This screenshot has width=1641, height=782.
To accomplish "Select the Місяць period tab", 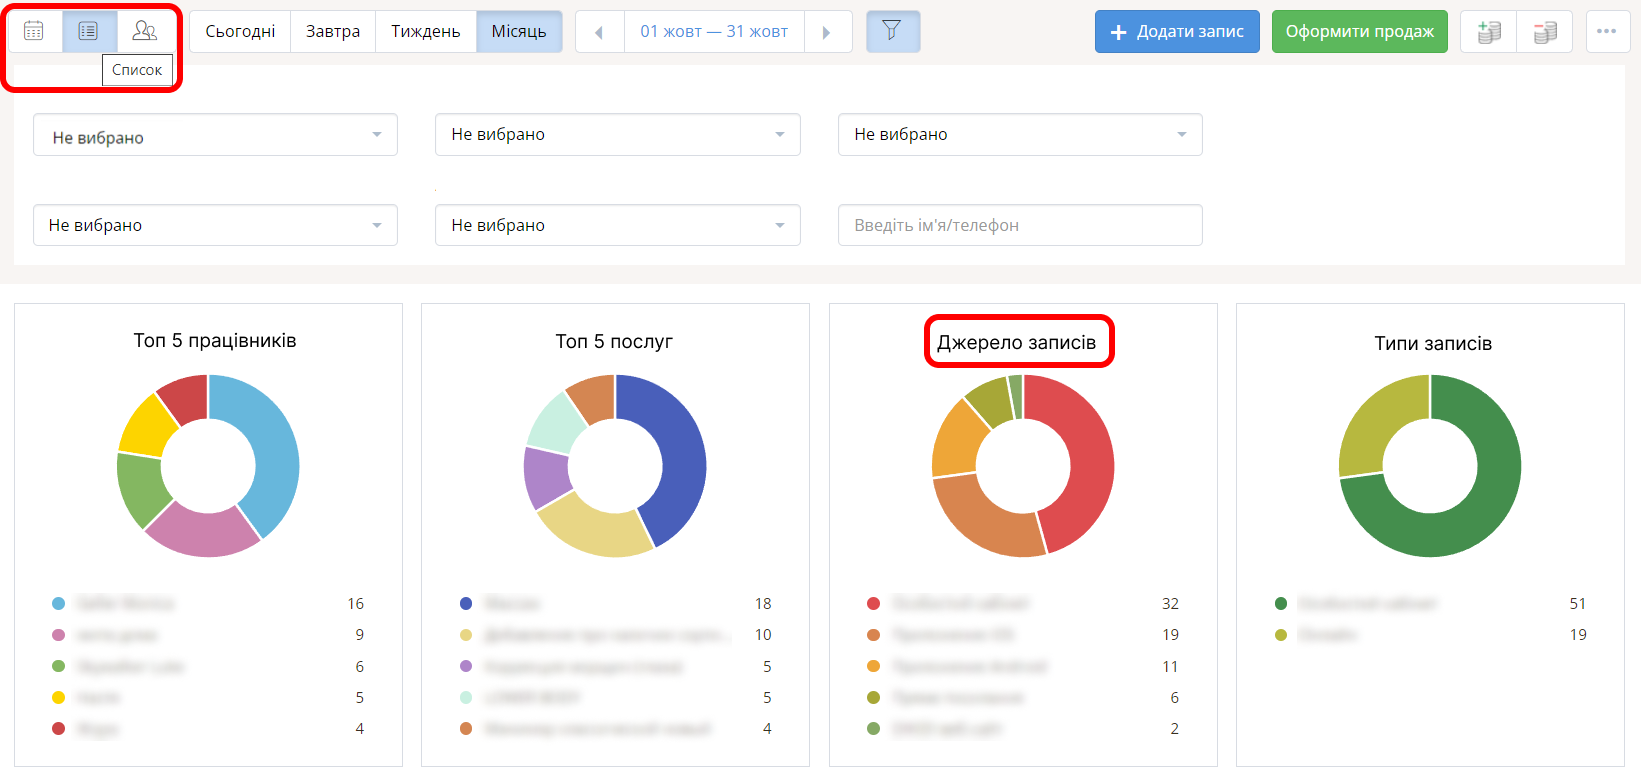I will click(x=519, y=32).
